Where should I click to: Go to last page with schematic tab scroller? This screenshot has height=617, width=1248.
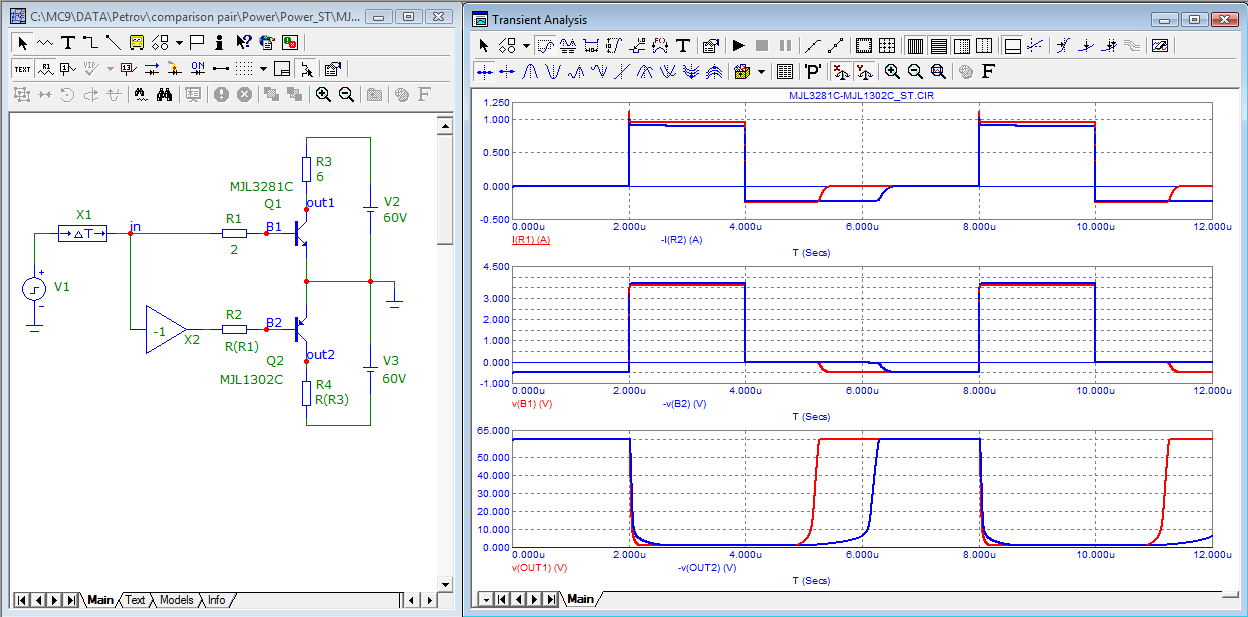tap(70, 600)
